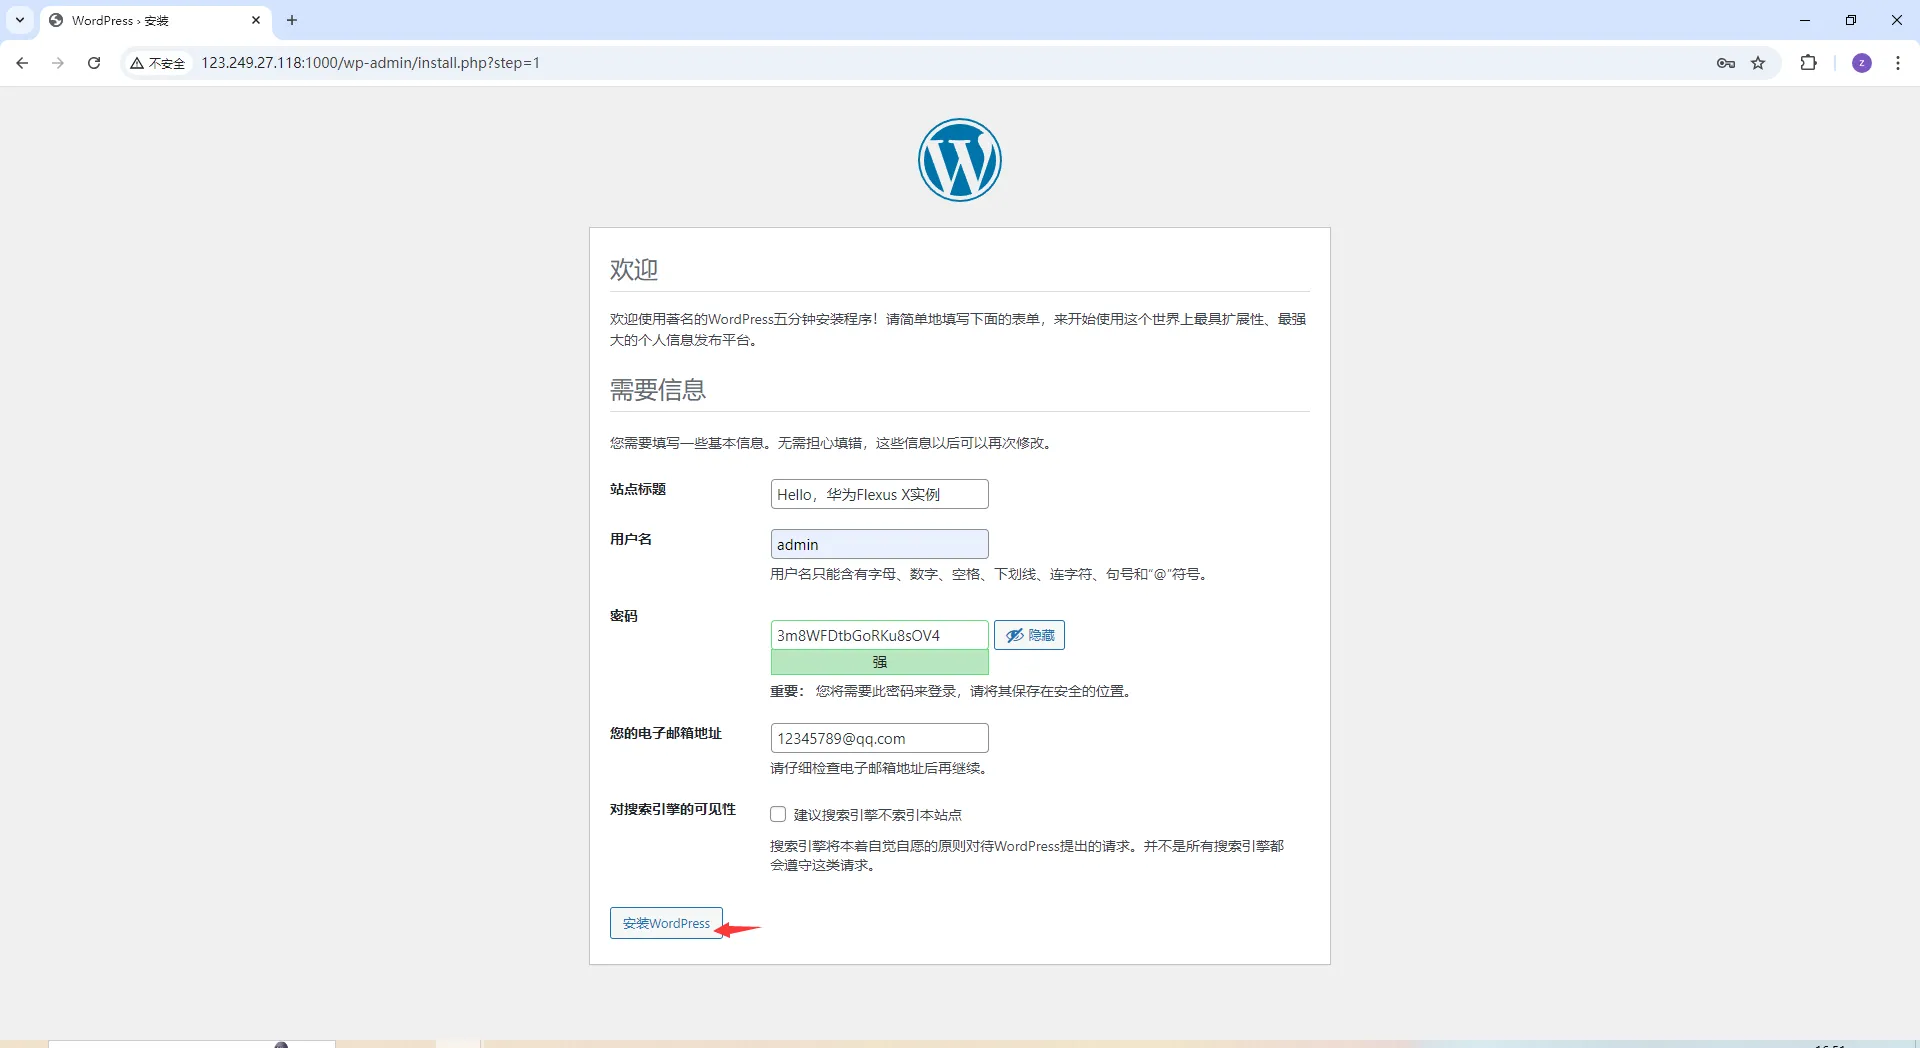
Task: Click the WordPress logo
Action: pos(960,160)
